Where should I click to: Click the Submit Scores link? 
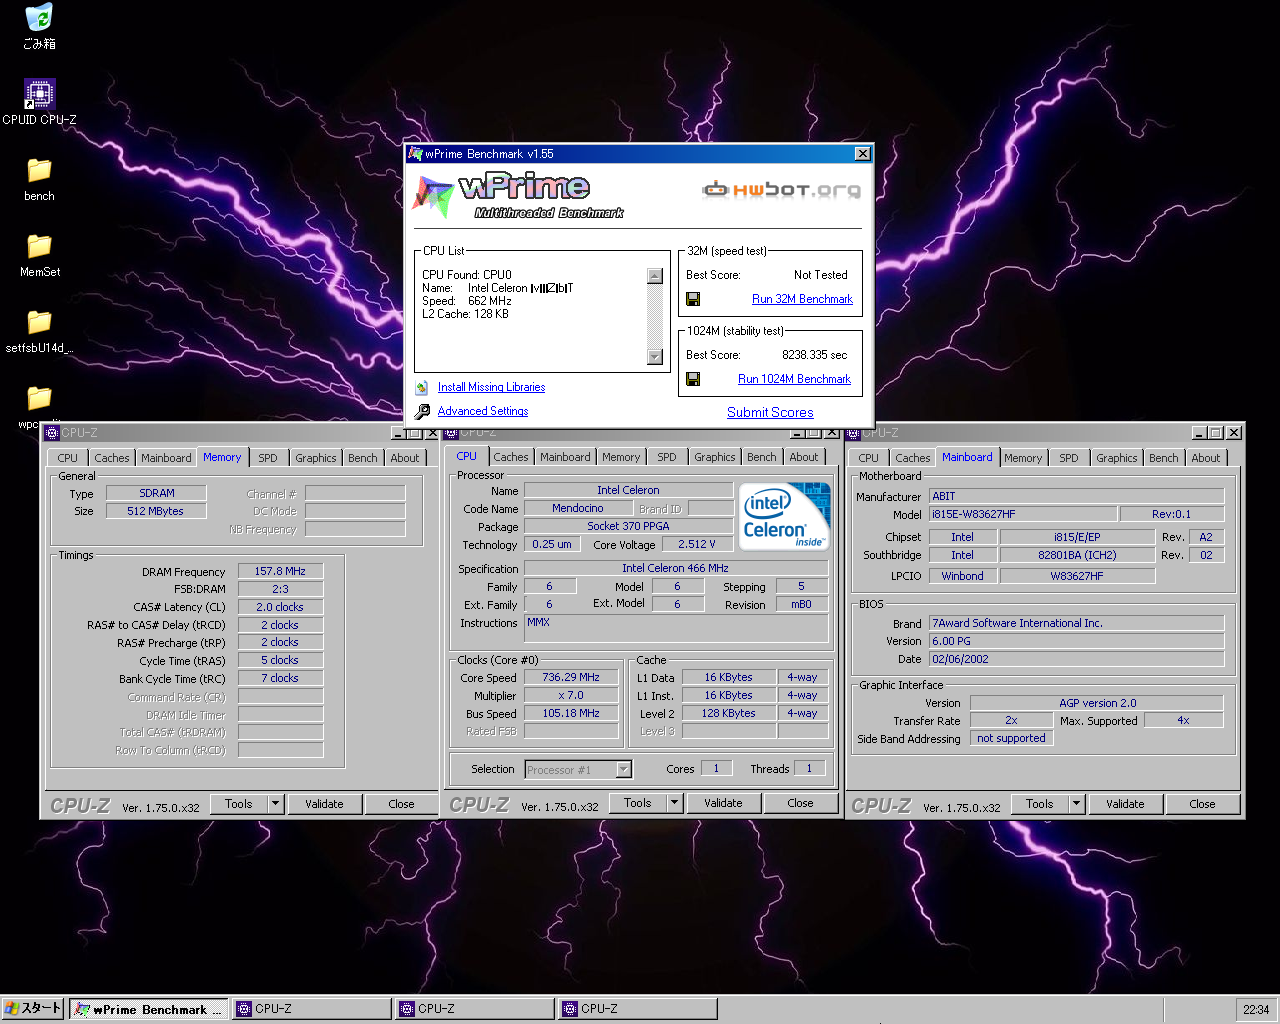(x=770, y=412)
